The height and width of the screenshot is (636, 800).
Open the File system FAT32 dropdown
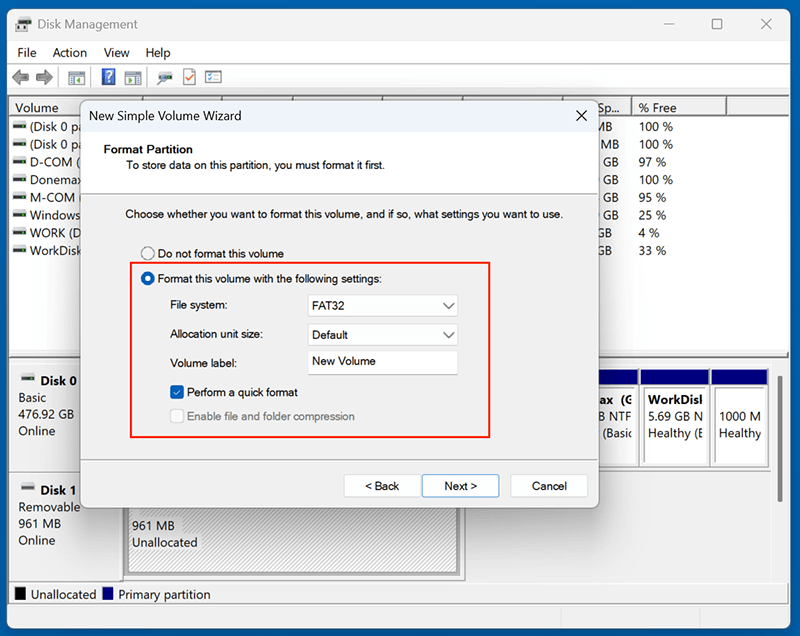click(383, 306)
